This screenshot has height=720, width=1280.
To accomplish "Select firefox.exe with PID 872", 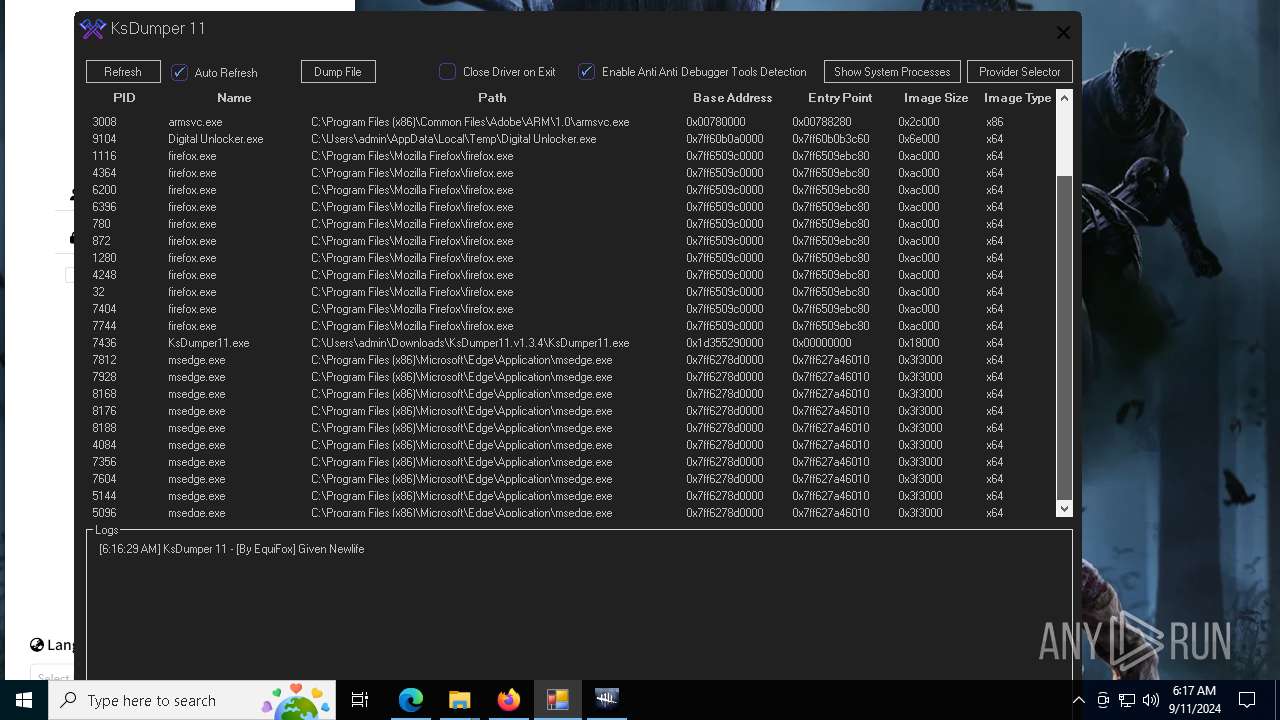I will point(570,241).
